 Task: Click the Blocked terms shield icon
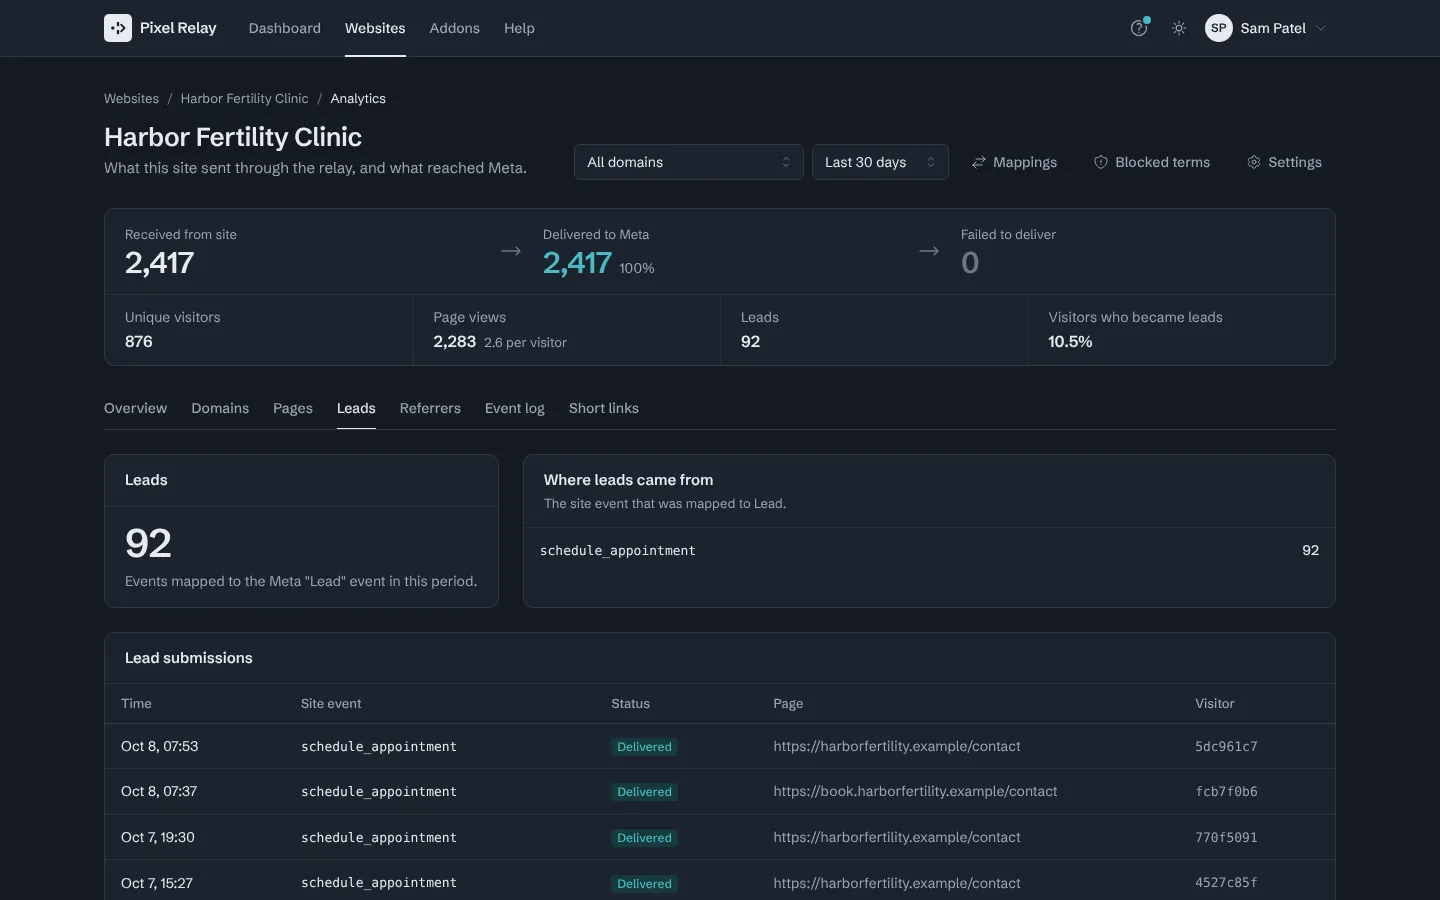1100,162
